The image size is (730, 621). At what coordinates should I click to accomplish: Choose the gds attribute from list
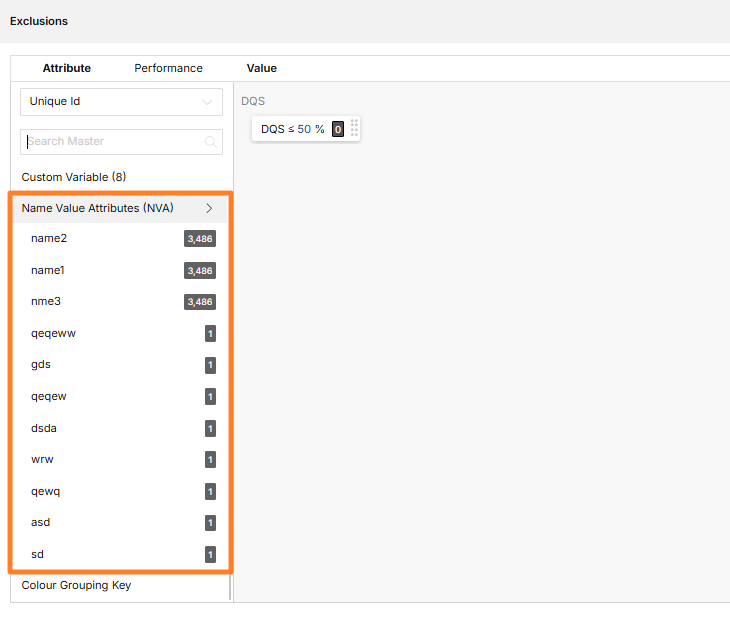pos(41,365)
